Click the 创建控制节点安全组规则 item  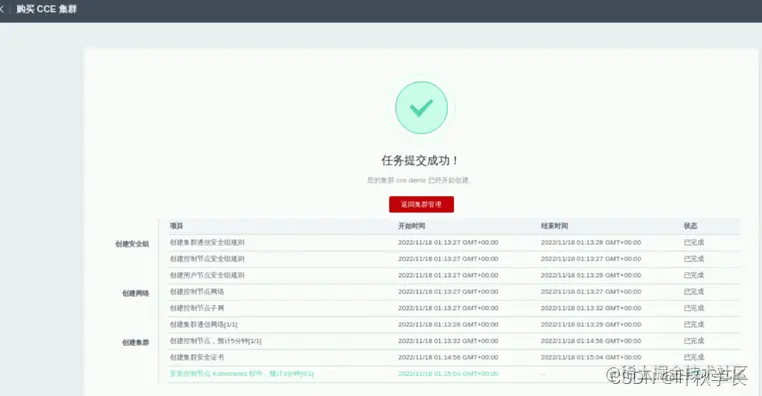[207, 259]
